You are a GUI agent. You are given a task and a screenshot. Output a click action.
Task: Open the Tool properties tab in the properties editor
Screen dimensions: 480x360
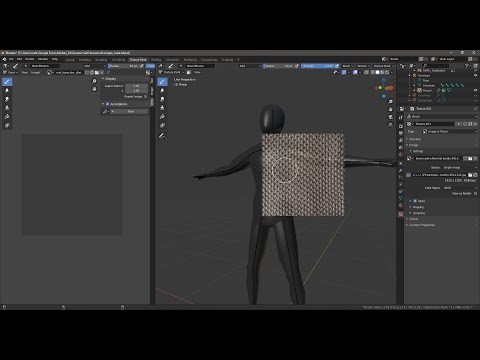[x=401, y=117]
